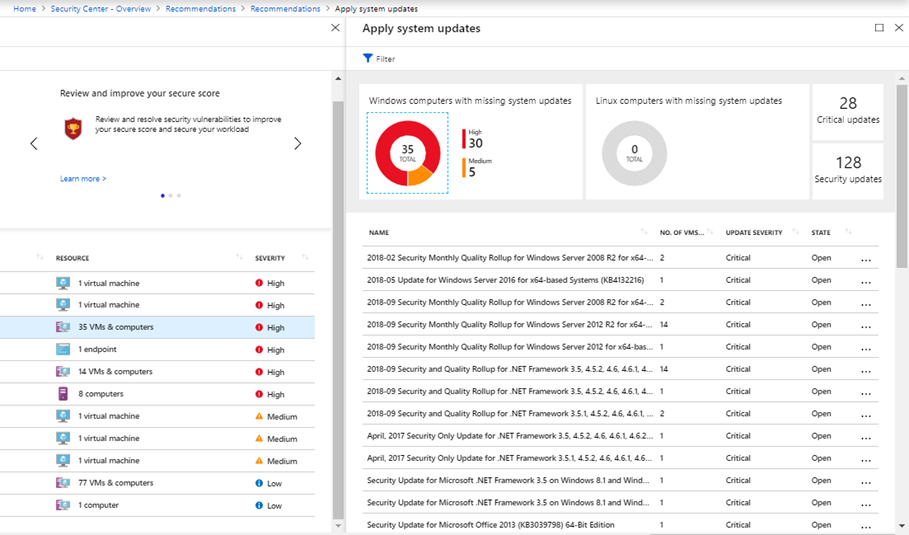Open more options for 2018-05 Update Windows Server 2016

pos(866,282)
